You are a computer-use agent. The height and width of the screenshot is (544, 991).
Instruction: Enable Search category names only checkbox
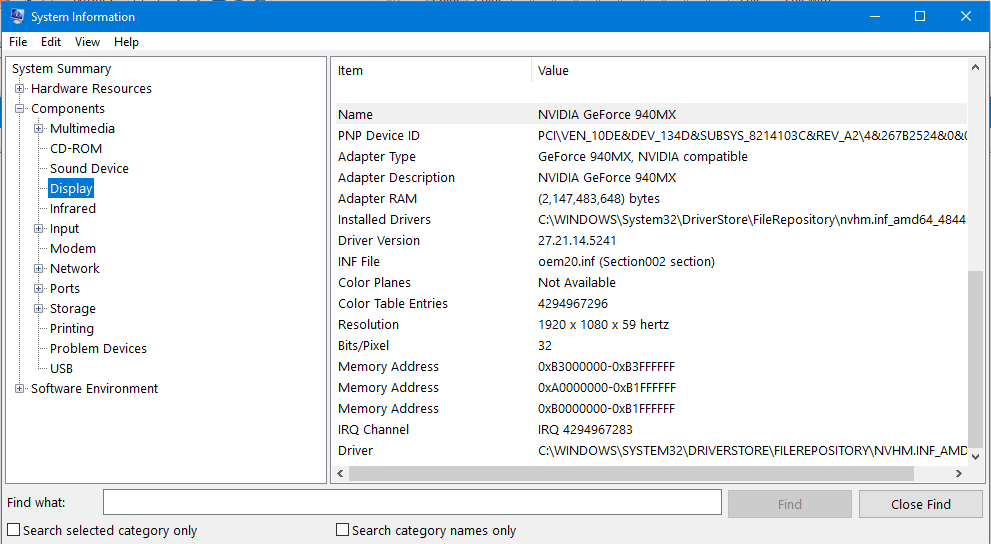(343, 530)
